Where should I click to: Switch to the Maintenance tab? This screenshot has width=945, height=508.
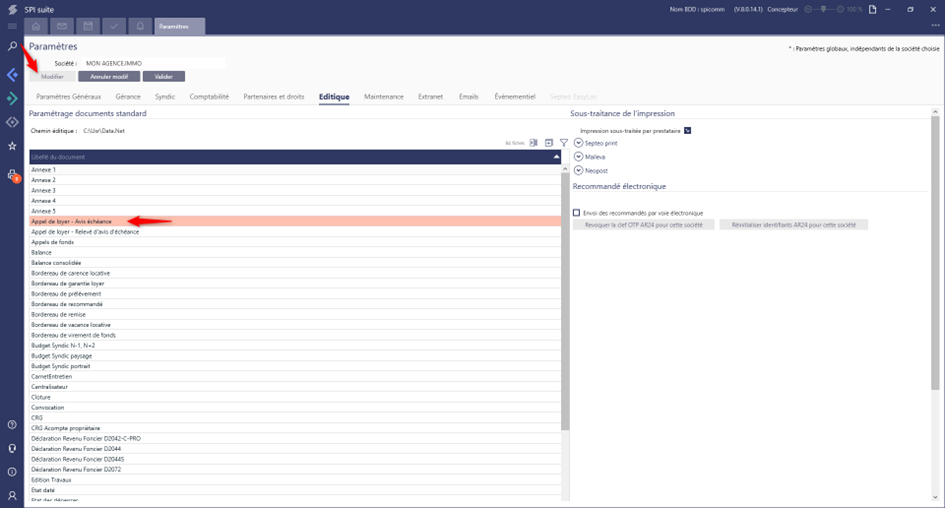click(x=384, y=97)
